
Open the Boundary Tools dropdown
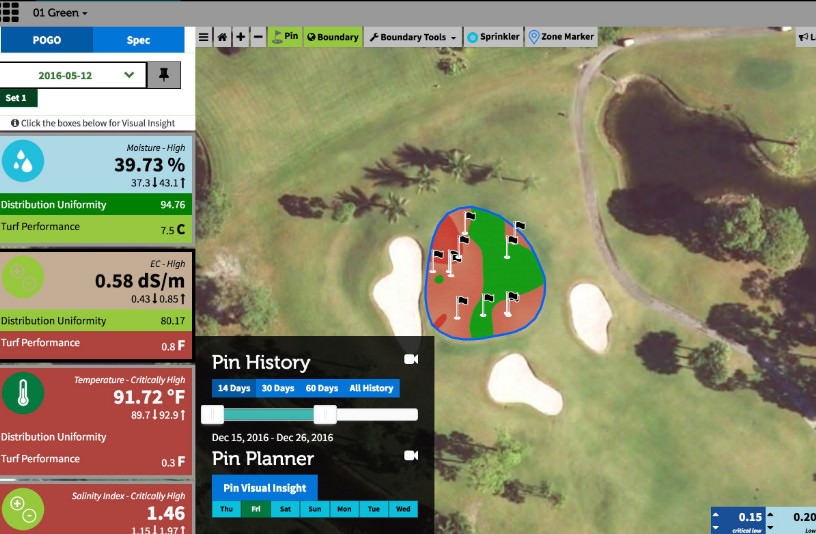coord(413,37)
